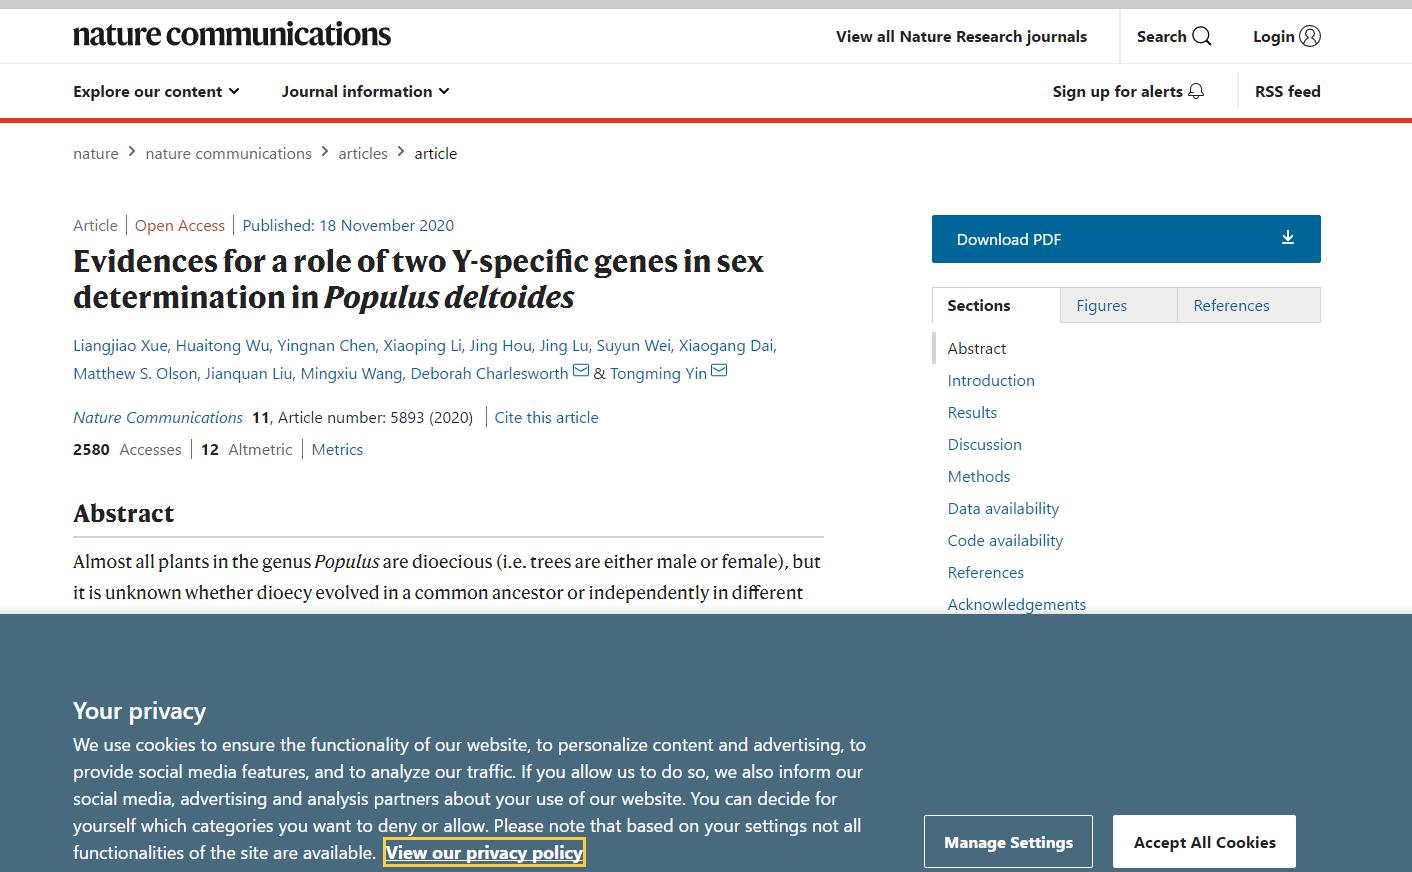The width and height of the screenshot is (1412, 872).
Task: Open author Yingnan Chen's details
Action: coord(326,345)
